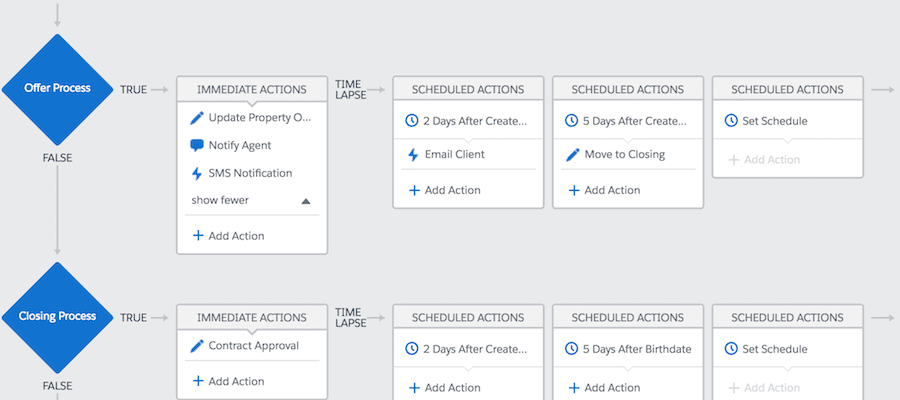The width and height of the screenshot is (900, 400).
Task: Click the show fewer text link
Action: pos(220,200)
